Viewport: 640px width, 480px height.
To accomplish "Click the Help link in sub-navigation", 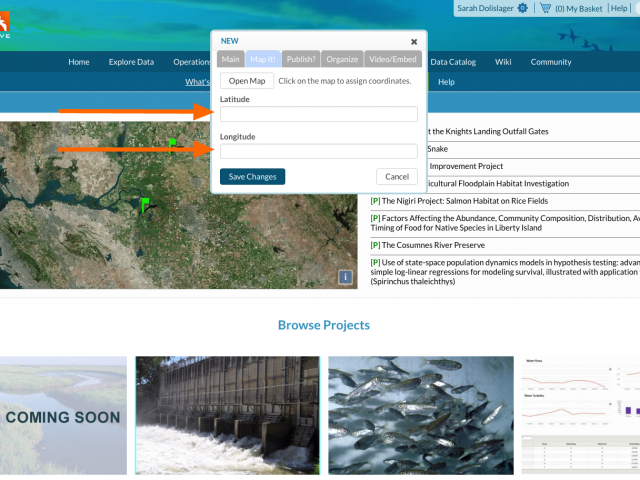I will [446, 82].
